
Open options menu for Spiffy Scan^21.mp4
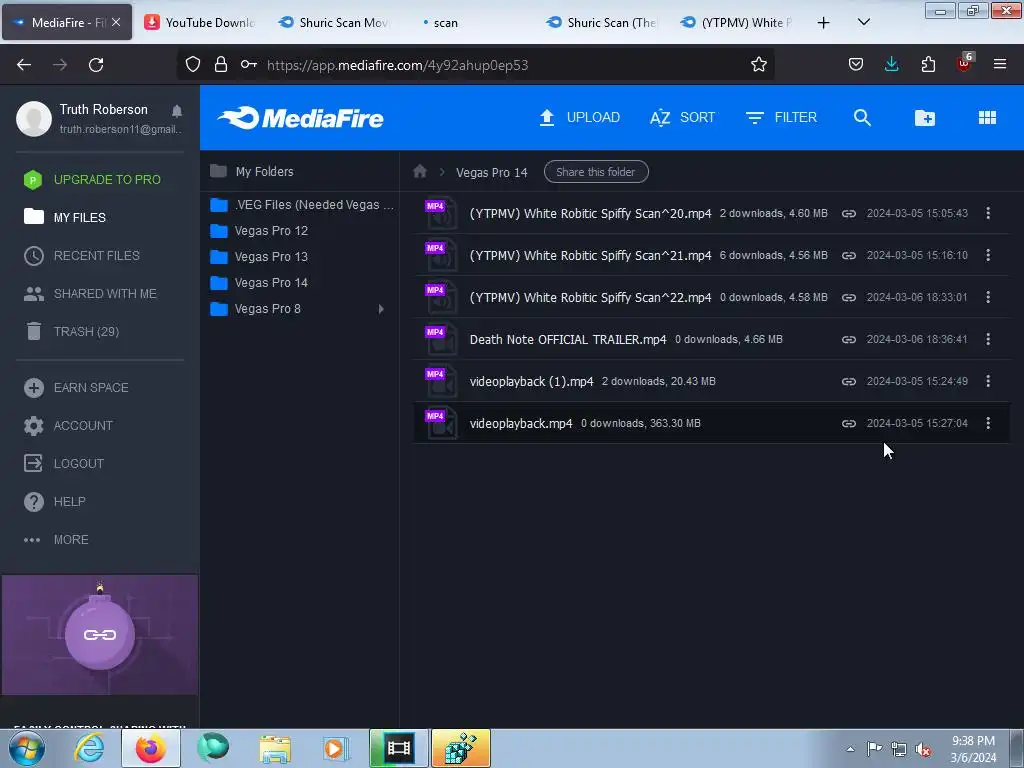(x=988, y=255)
